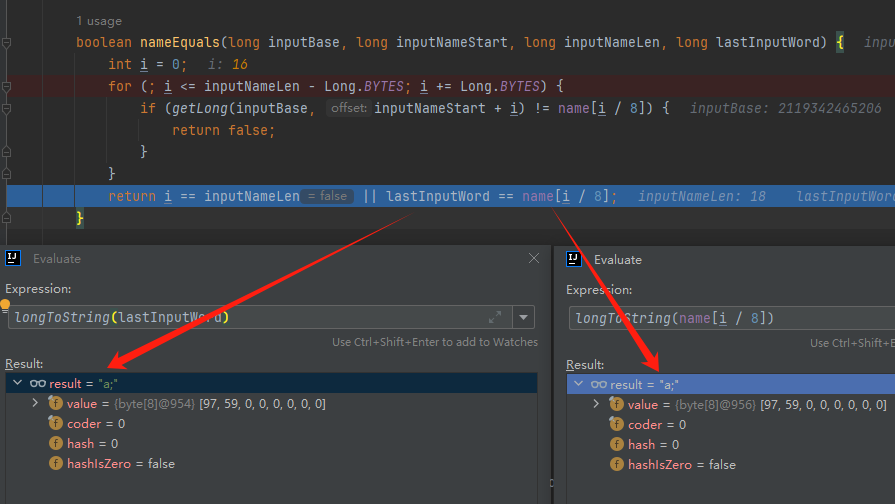Collapse the right result = "a;" node

(578, 384)
